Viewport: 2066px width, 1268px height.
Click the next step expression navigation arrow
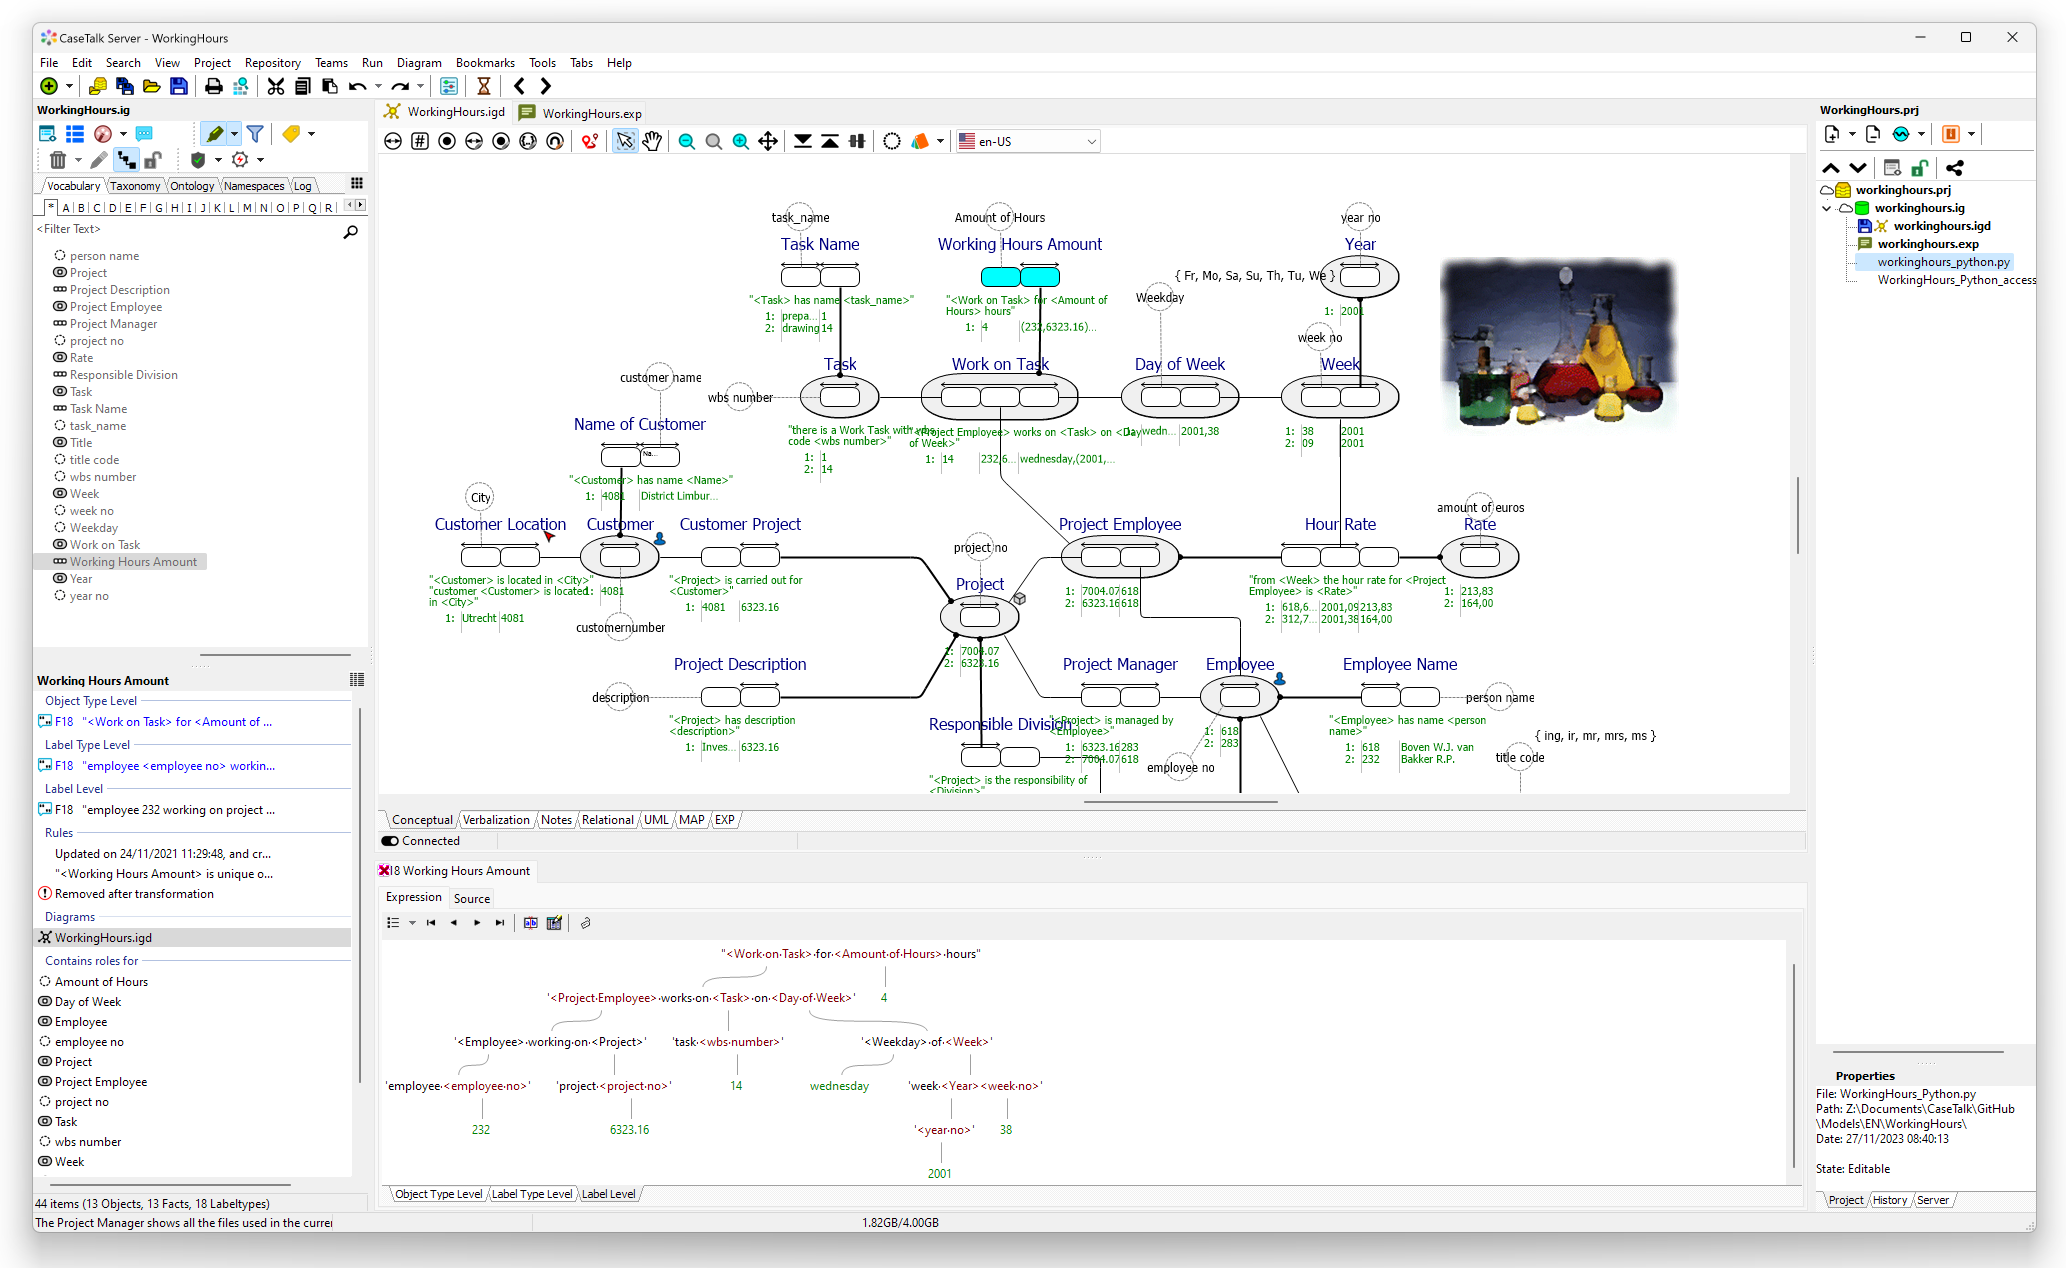pos(476,923)
